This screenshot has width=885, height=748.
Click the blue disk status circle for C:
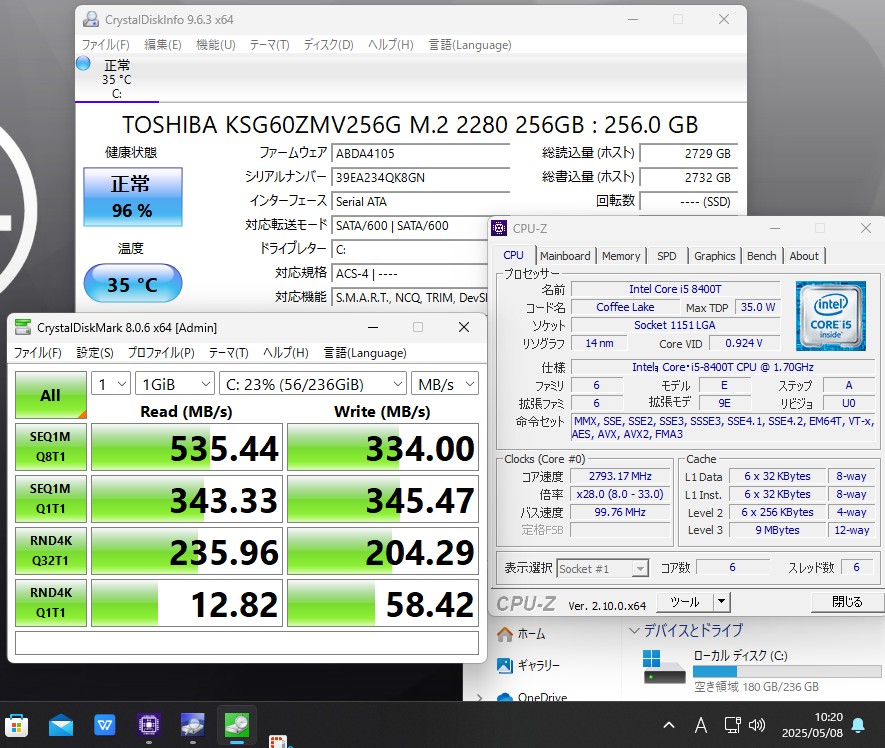(83, 64)
